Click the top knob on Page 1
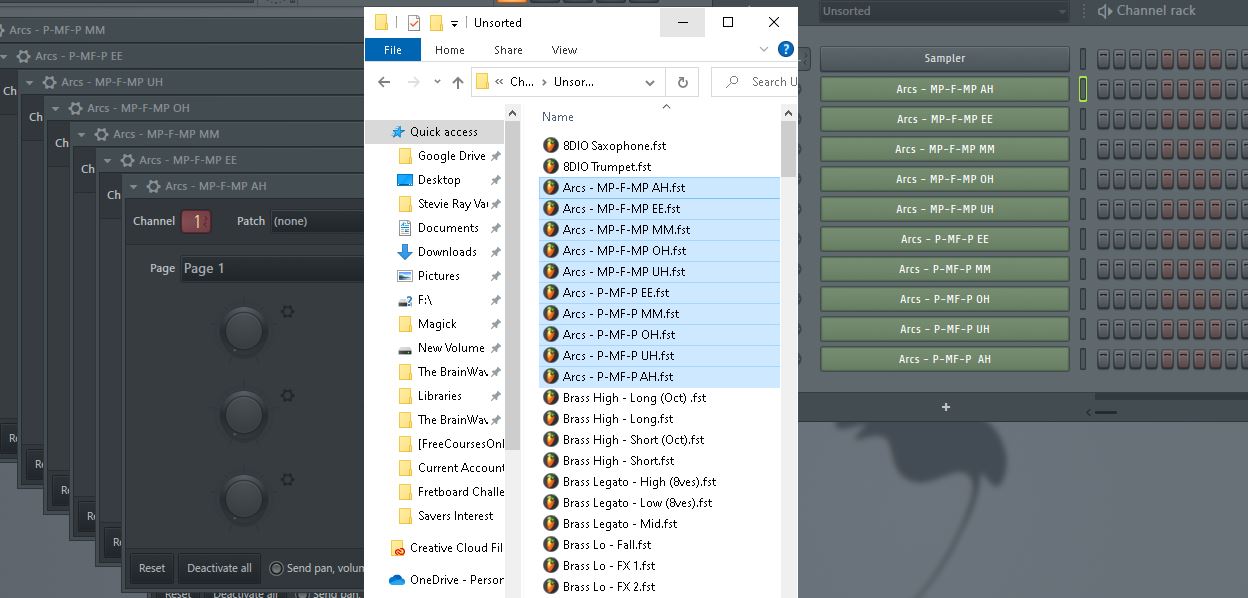Screen dimensions: 1248x598 pyautogui.click(x=244, y=330)
